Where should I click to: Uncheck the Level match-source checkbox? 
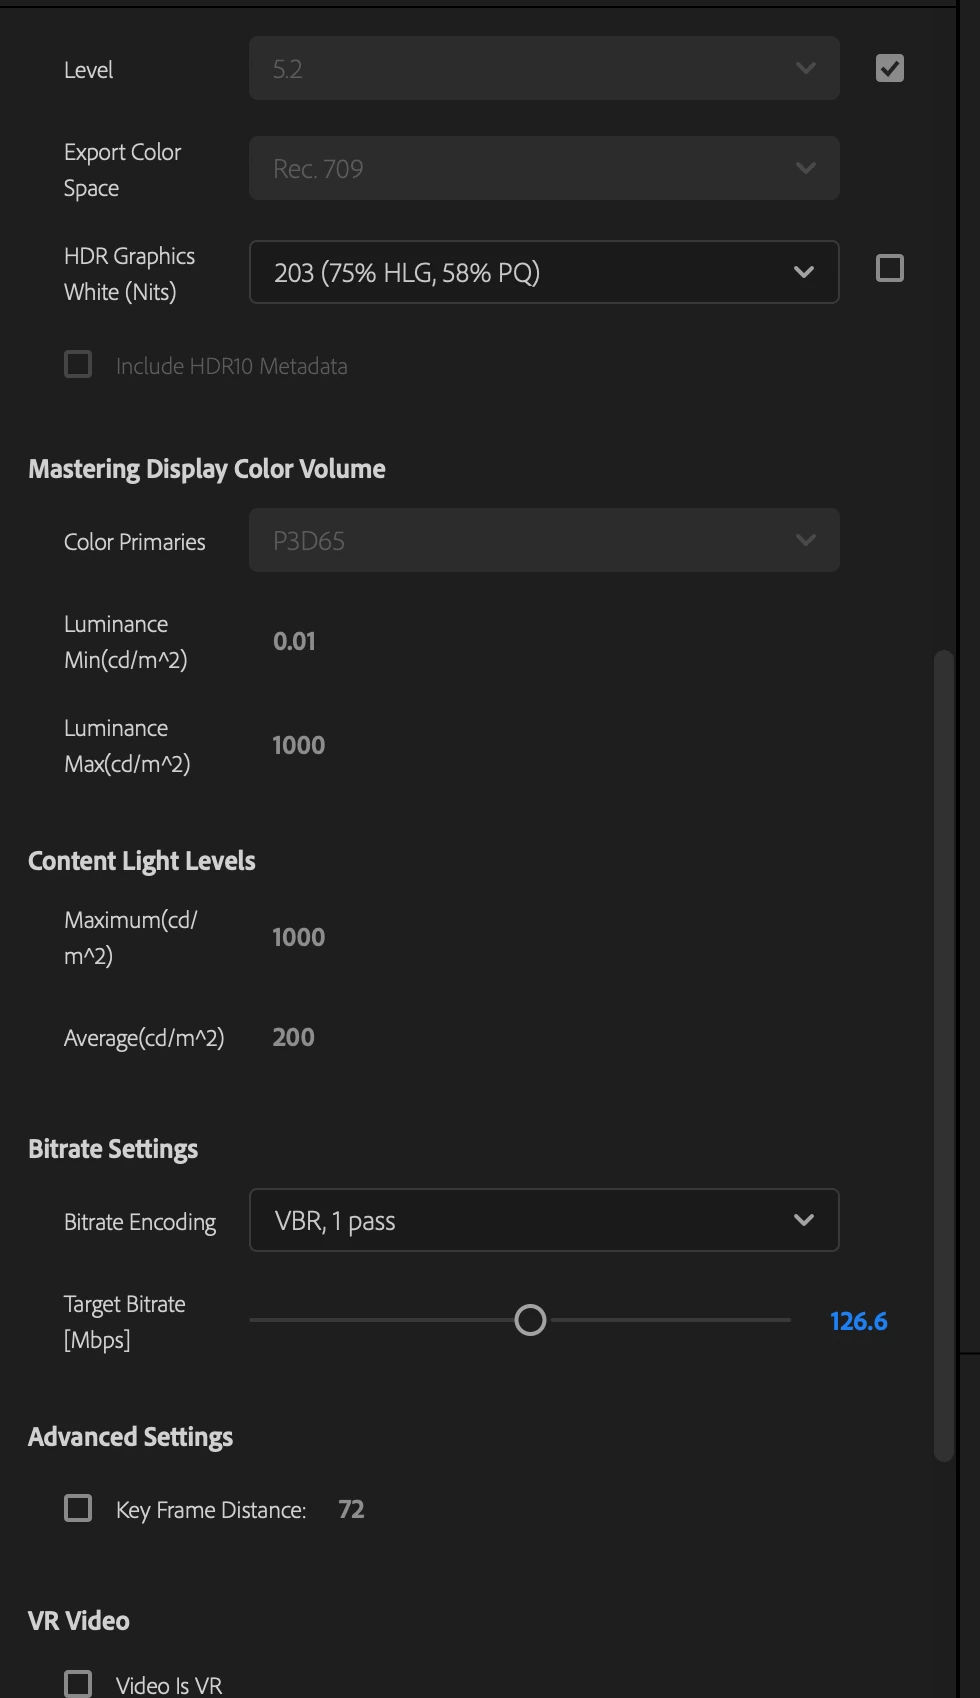pyautogui.click(x=889, y=69)
